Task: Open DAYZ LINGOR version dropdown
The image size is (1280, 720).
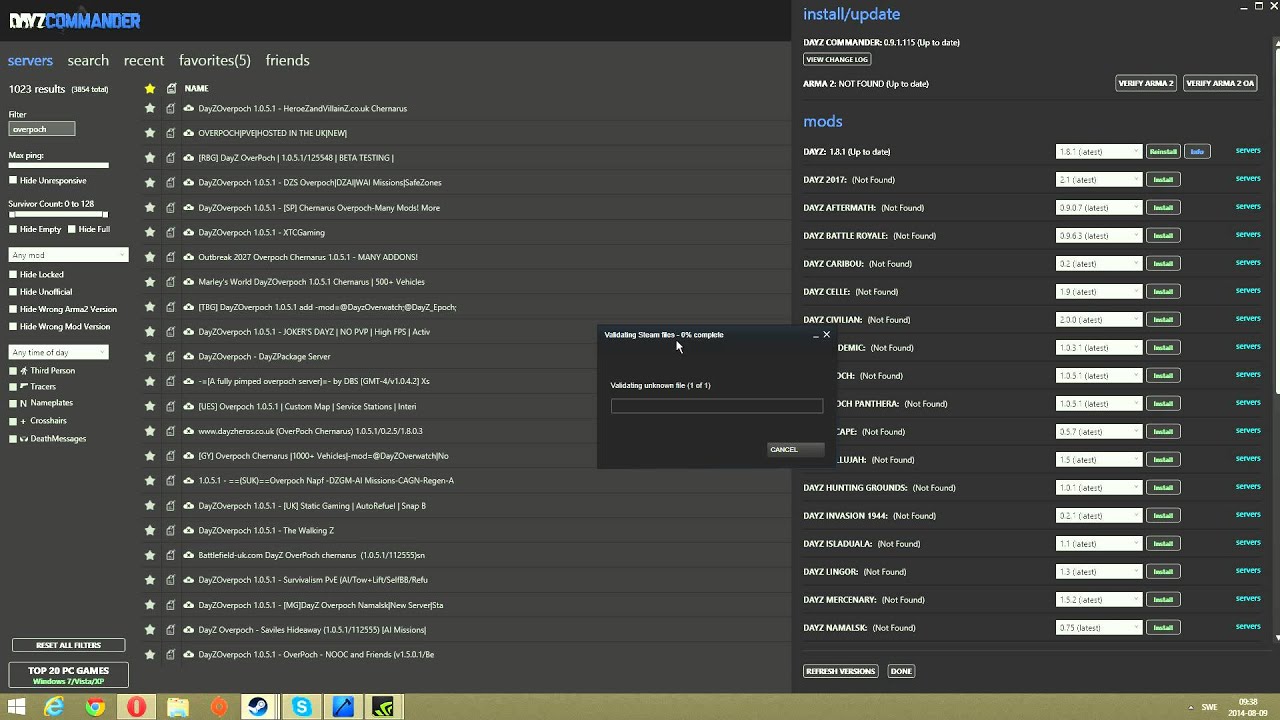Action: [x=1099, y=572]
